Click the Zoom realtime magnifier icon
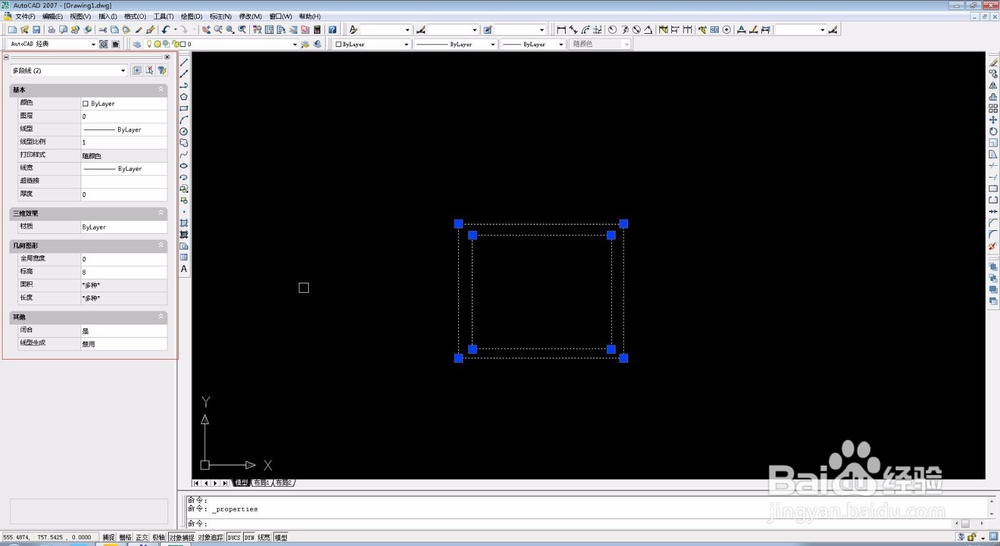The height and width of the screenshot is (546, 1000). pos(218,29)
